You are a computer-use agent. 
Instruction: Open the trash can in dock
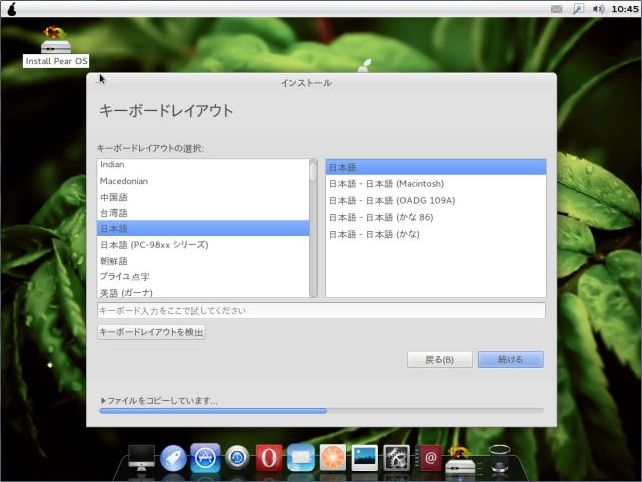(500, 458)
